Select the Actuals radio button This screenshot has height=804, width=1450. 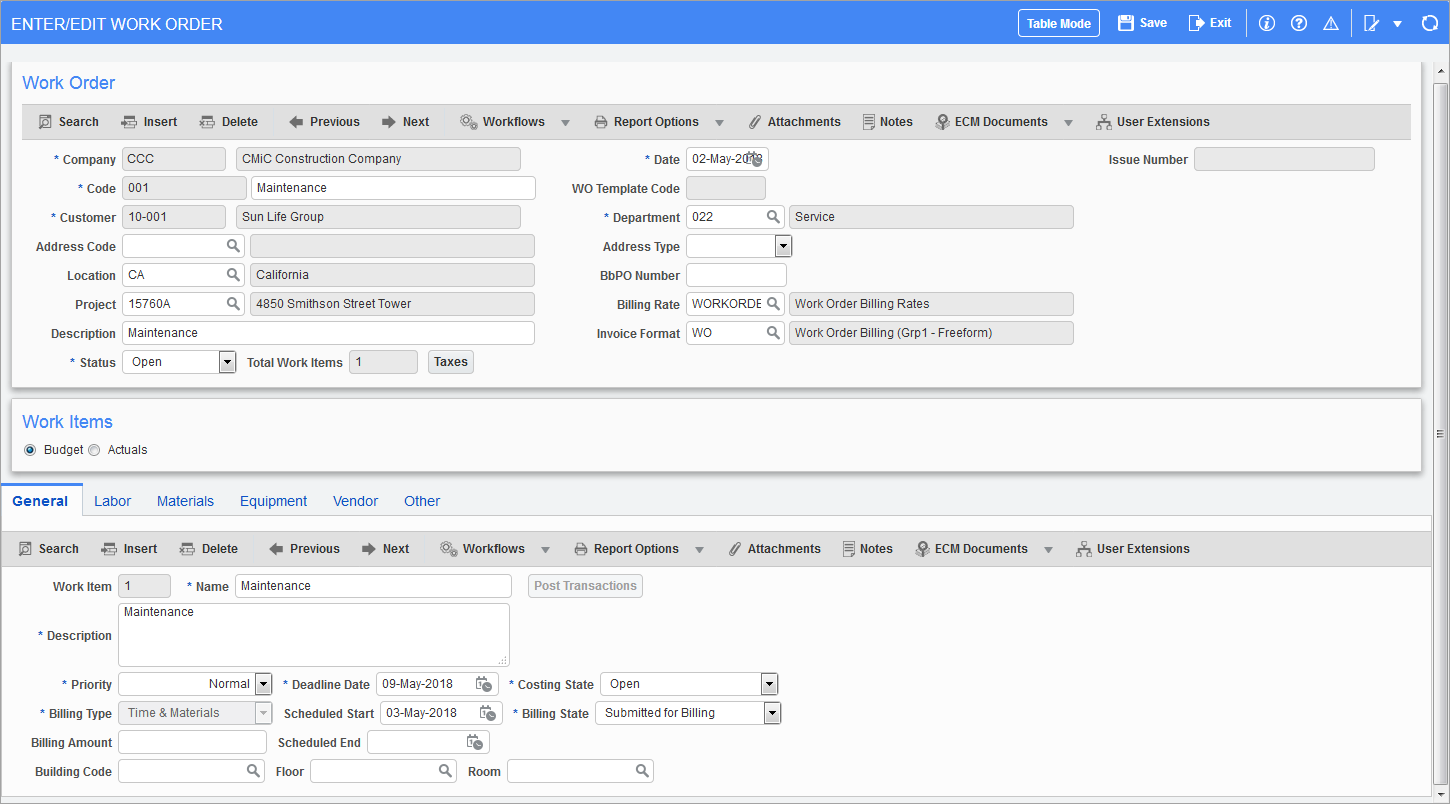click(94, 449)
